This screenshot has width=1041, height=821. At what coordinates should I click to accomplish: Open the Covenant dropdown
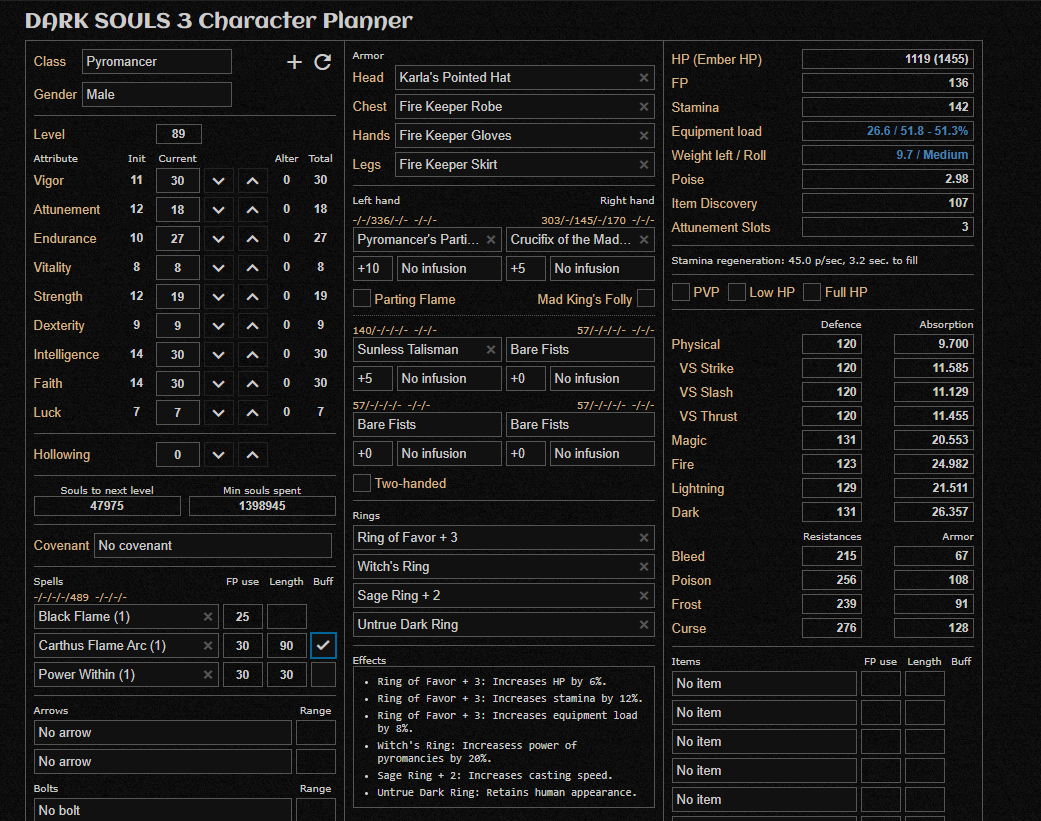(213, 546)
